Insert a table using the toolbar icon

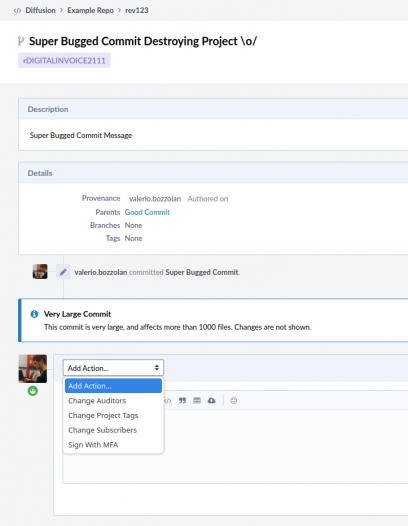click(197, 401)
